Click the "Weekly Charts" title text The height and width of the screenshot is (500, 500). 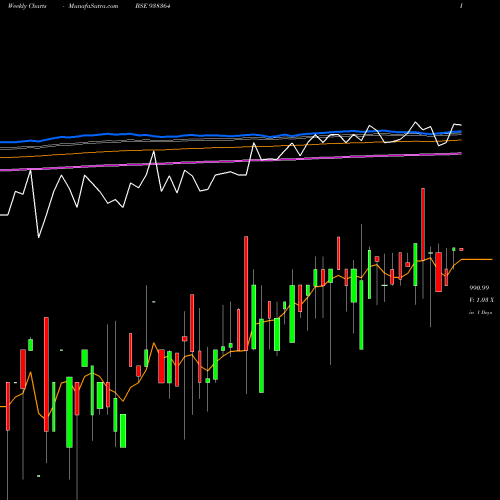[x=27, y=6]
